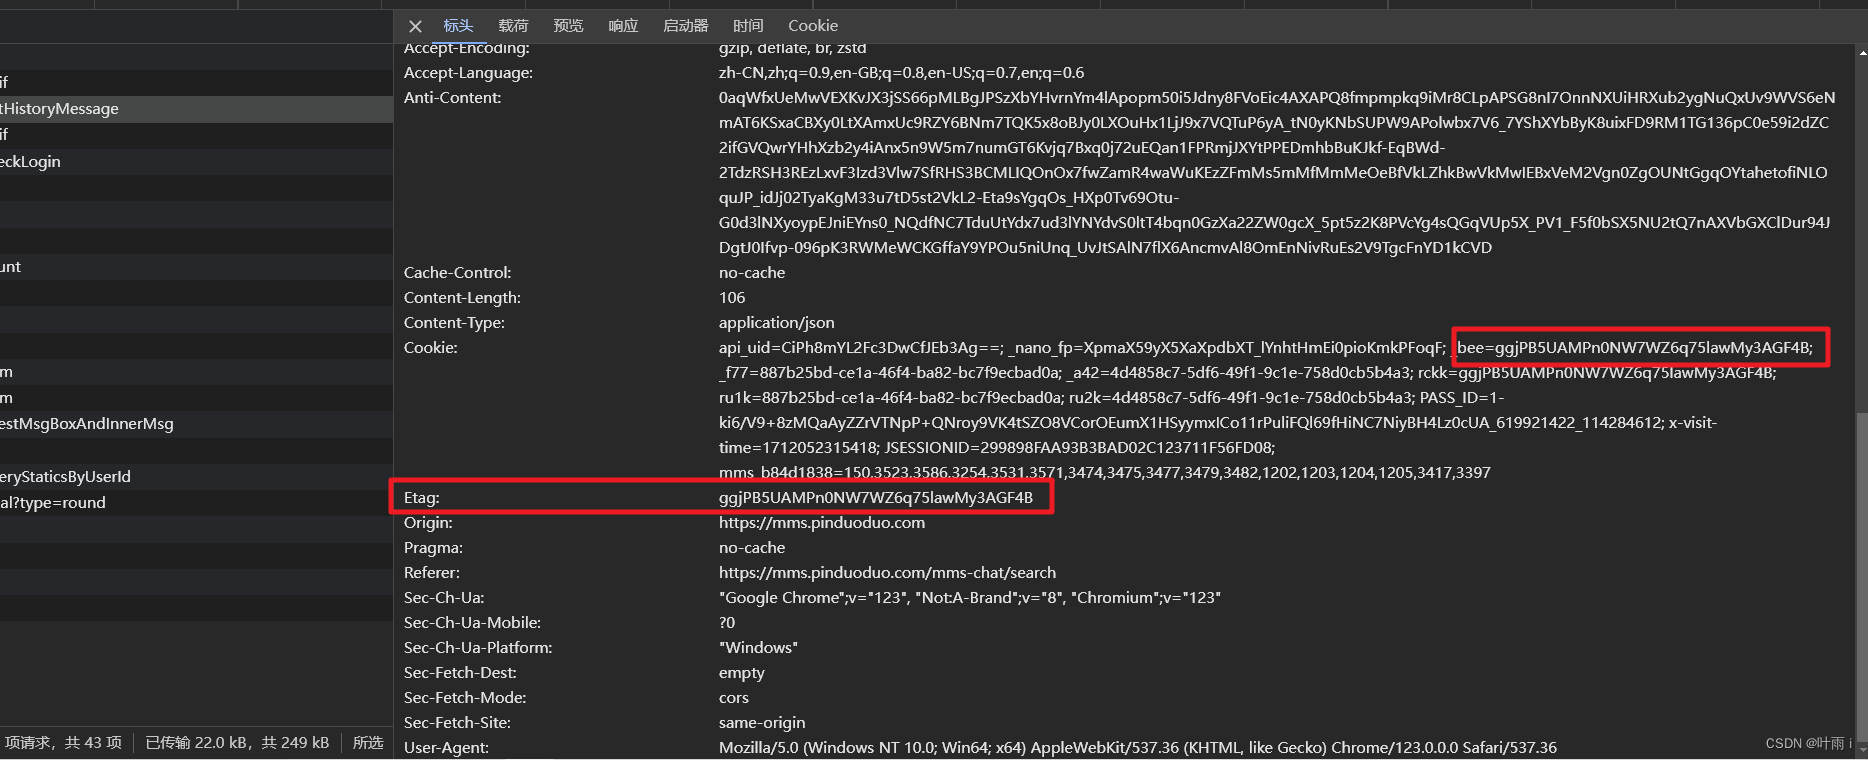
Task: Click the Referer URL value
Action: tap(887, 573)
